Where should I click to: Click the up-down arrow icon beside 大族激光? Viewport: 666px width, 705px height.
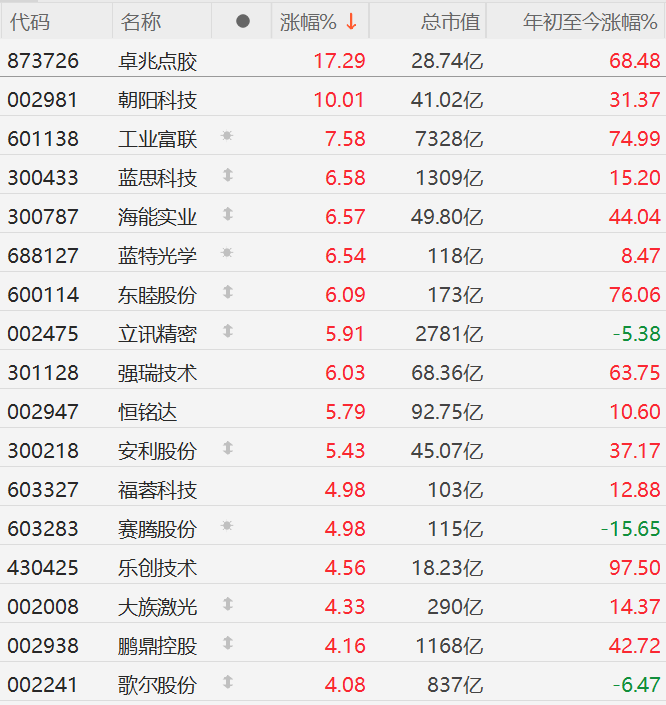coord(228,604)
